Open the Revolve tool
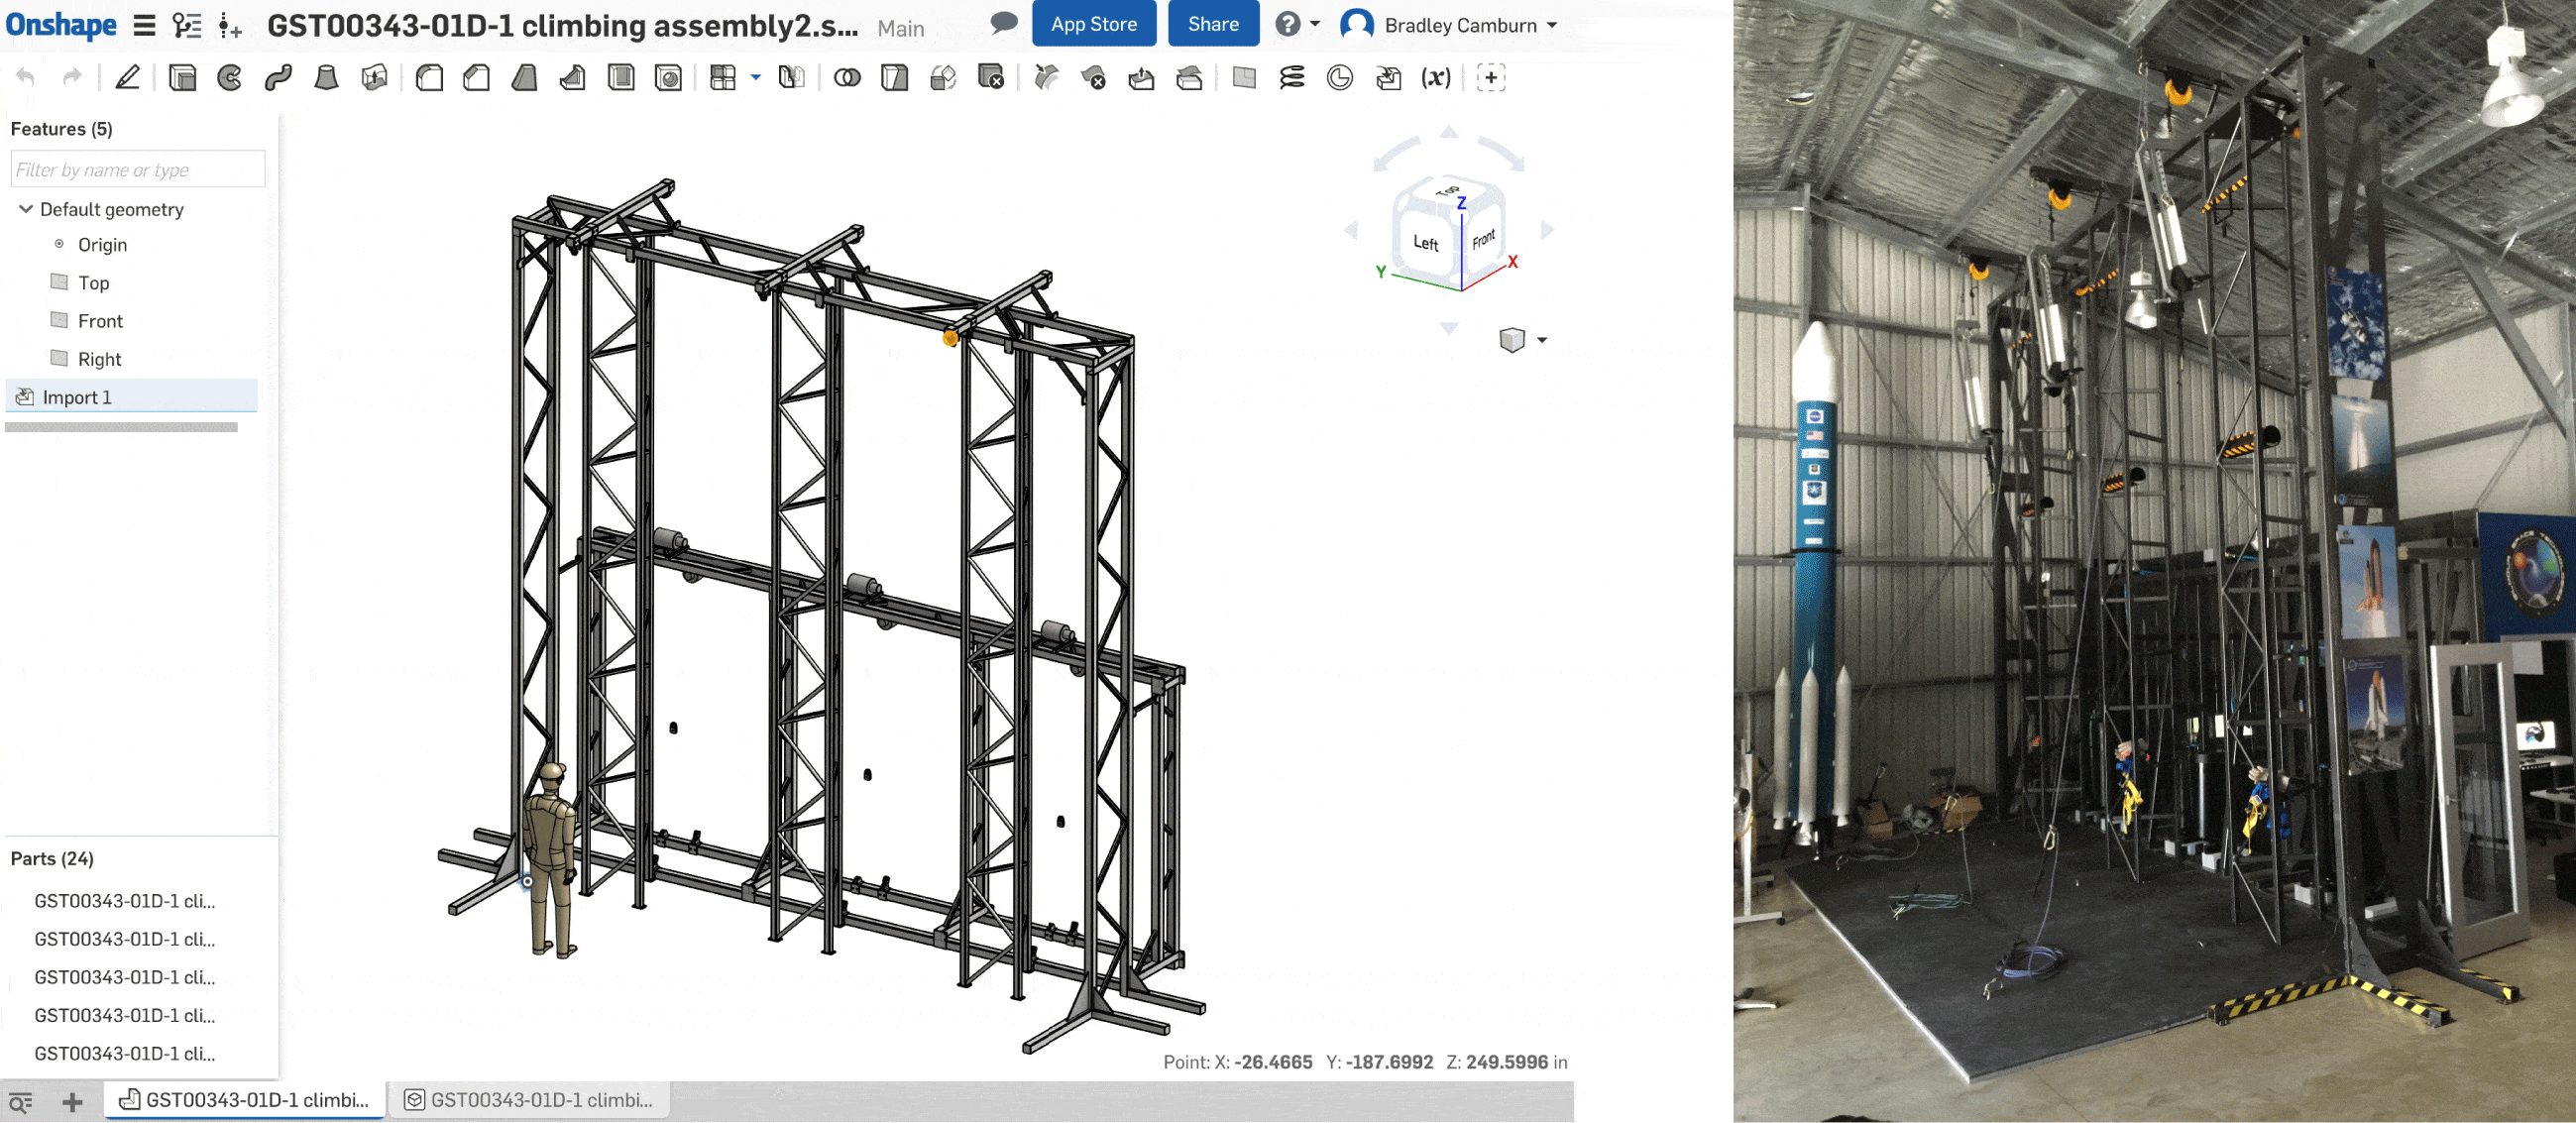The height and width of the screenshot is (1123, 2576). [229, 77]
